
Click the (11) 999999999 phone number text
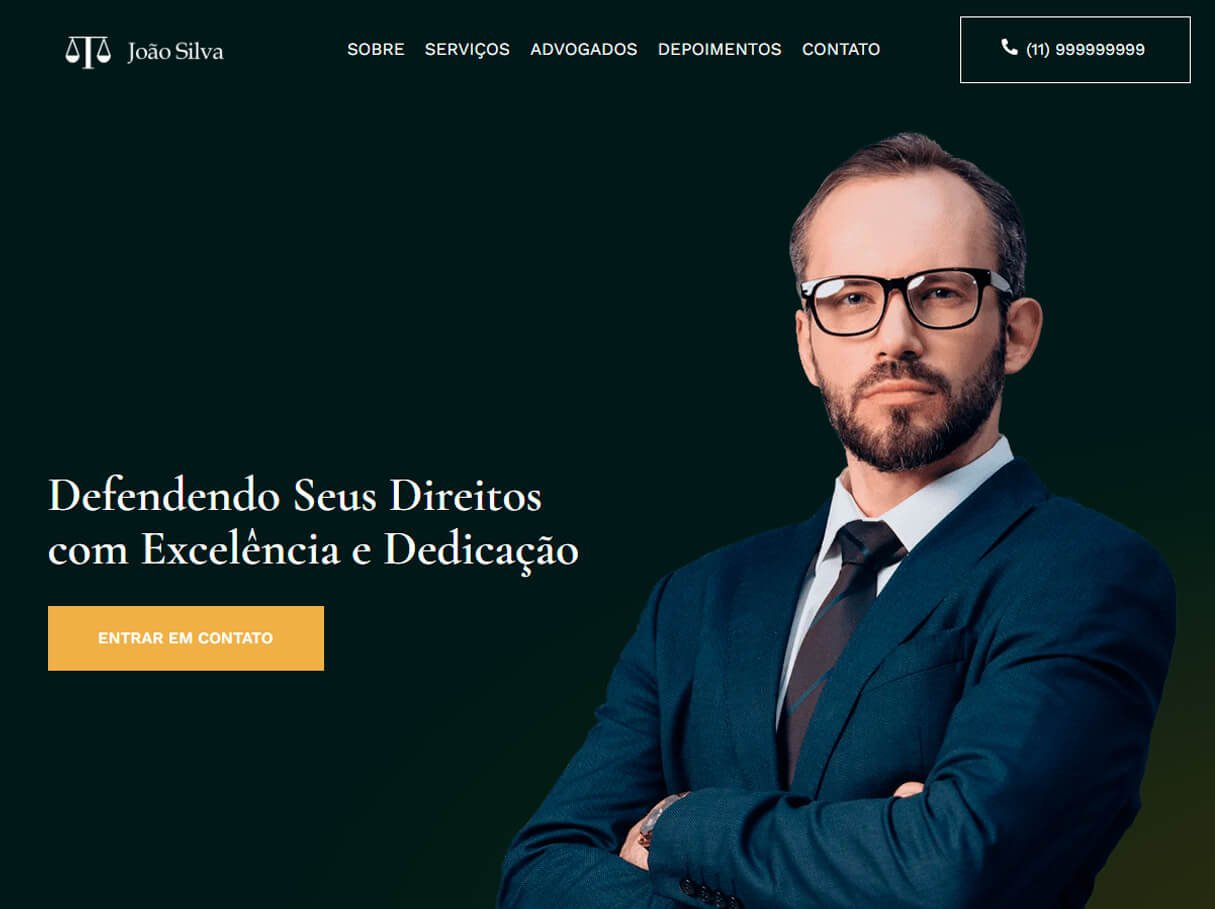point(1085,49)
